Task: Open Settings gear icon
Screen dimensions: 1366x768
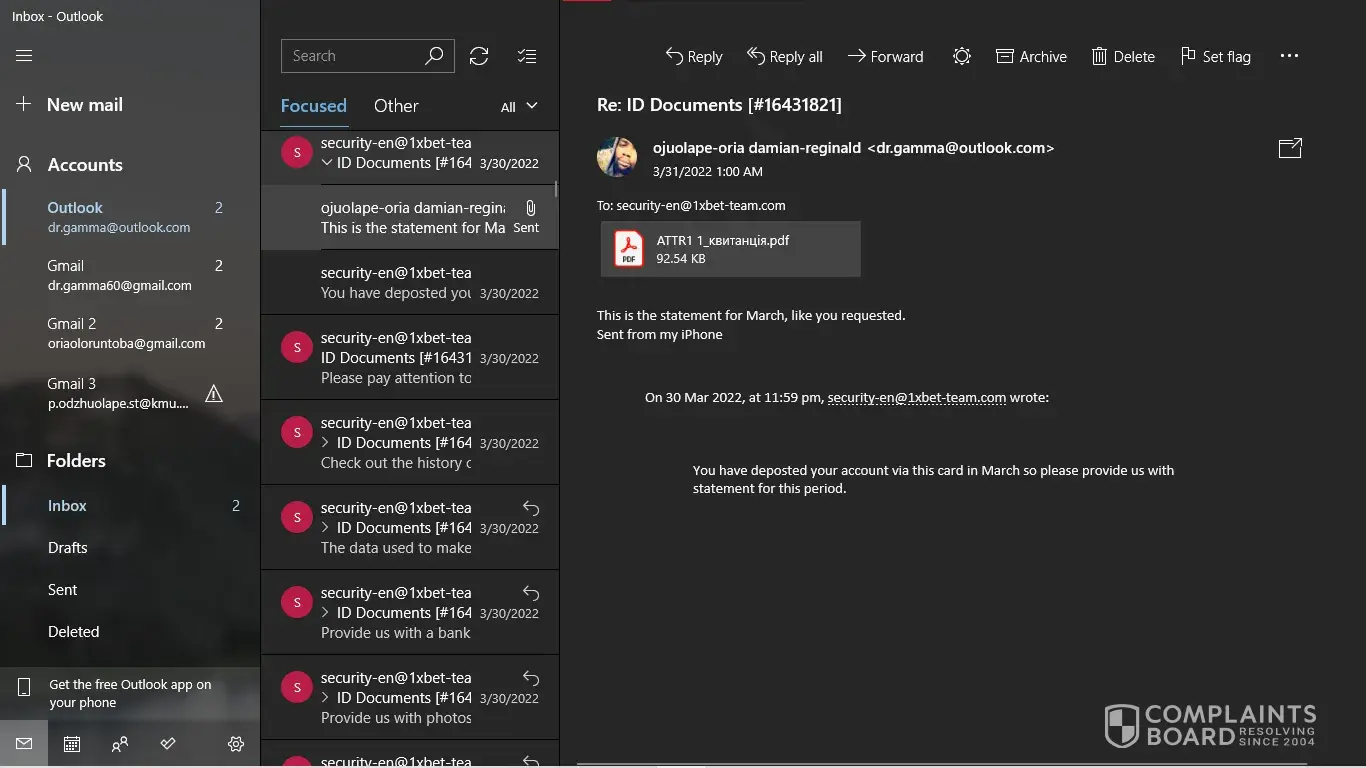Action: pyautogui.click(x=236, y=744)
